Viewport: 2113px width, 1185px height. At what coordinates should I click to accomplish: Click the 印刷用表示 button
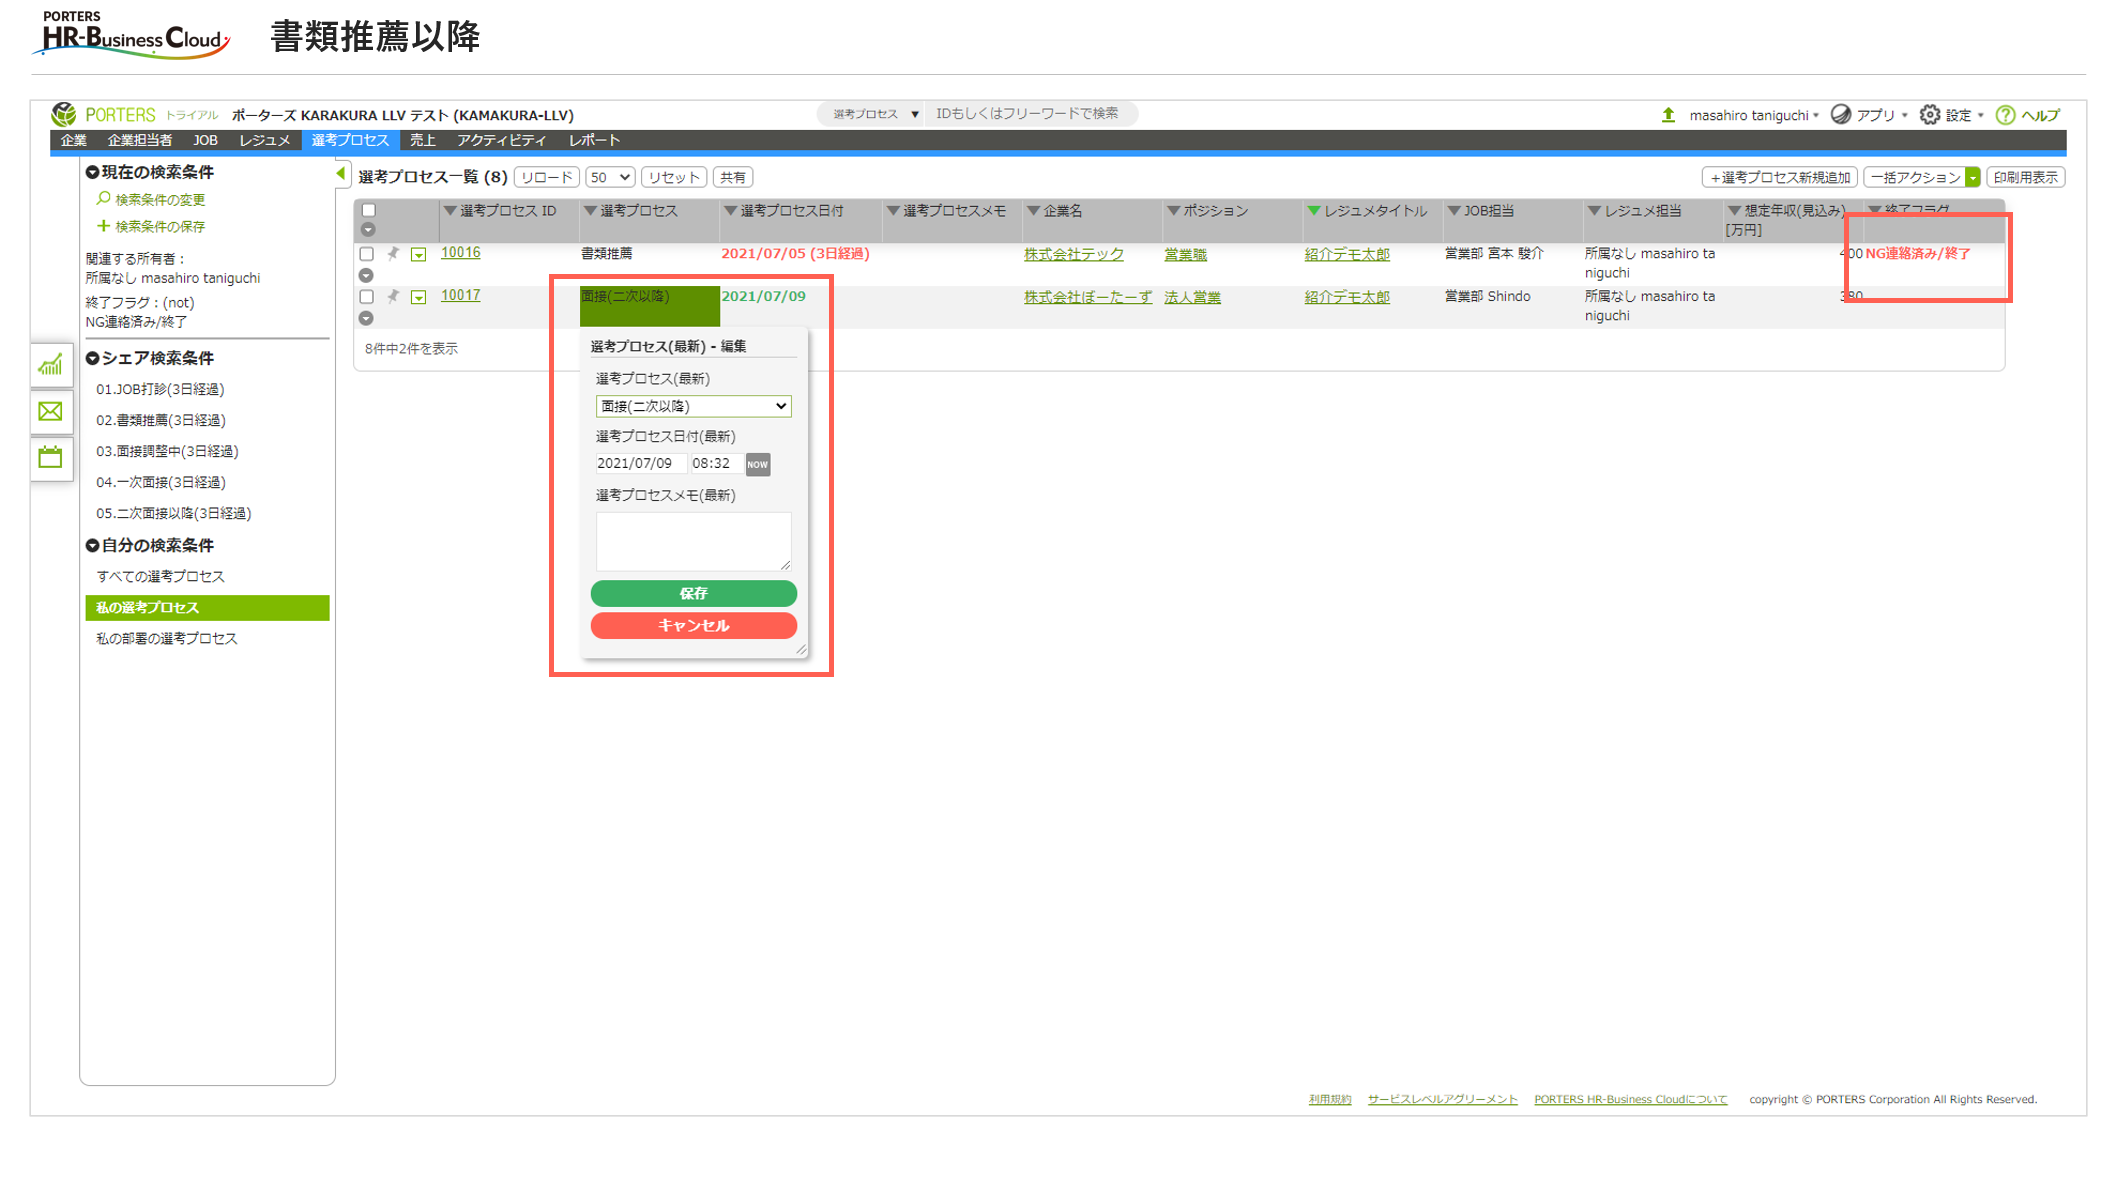[x=2025, y=177]
